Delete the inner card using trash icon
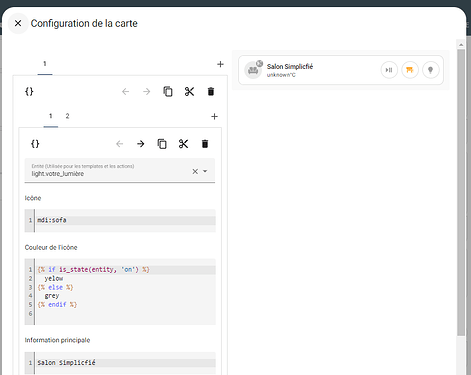Viewport: 471px width, 375px height. point(205,144)
